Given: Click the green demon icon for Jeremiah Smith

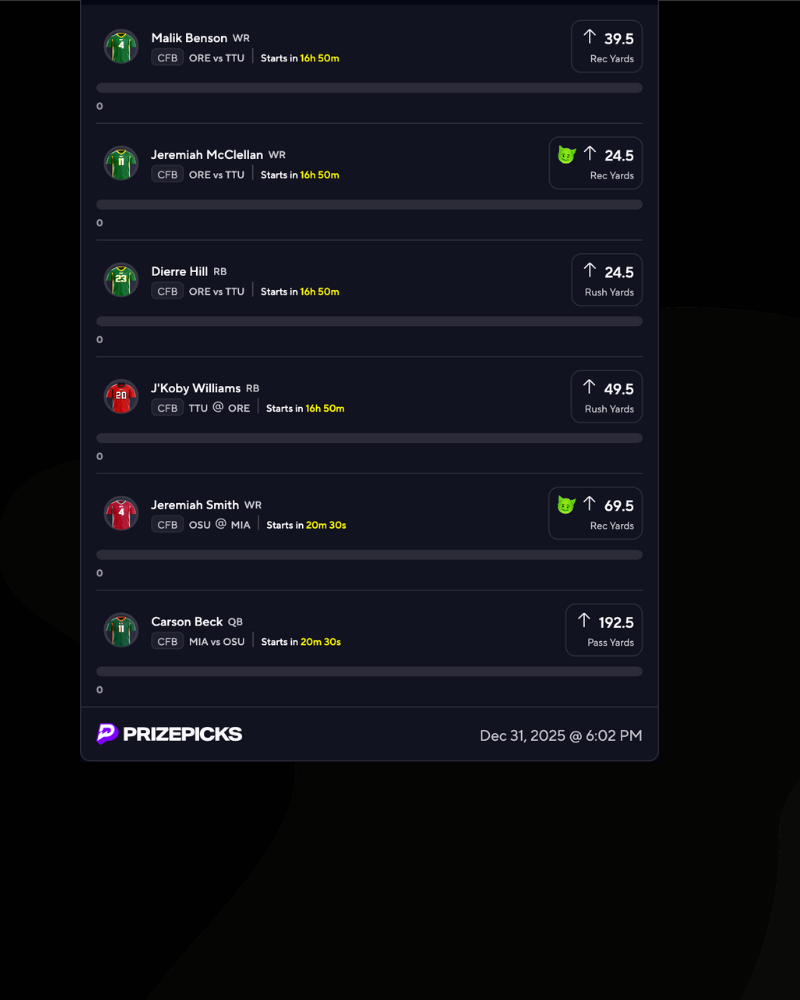Looking at the screenshot, I should pos(566,505).
